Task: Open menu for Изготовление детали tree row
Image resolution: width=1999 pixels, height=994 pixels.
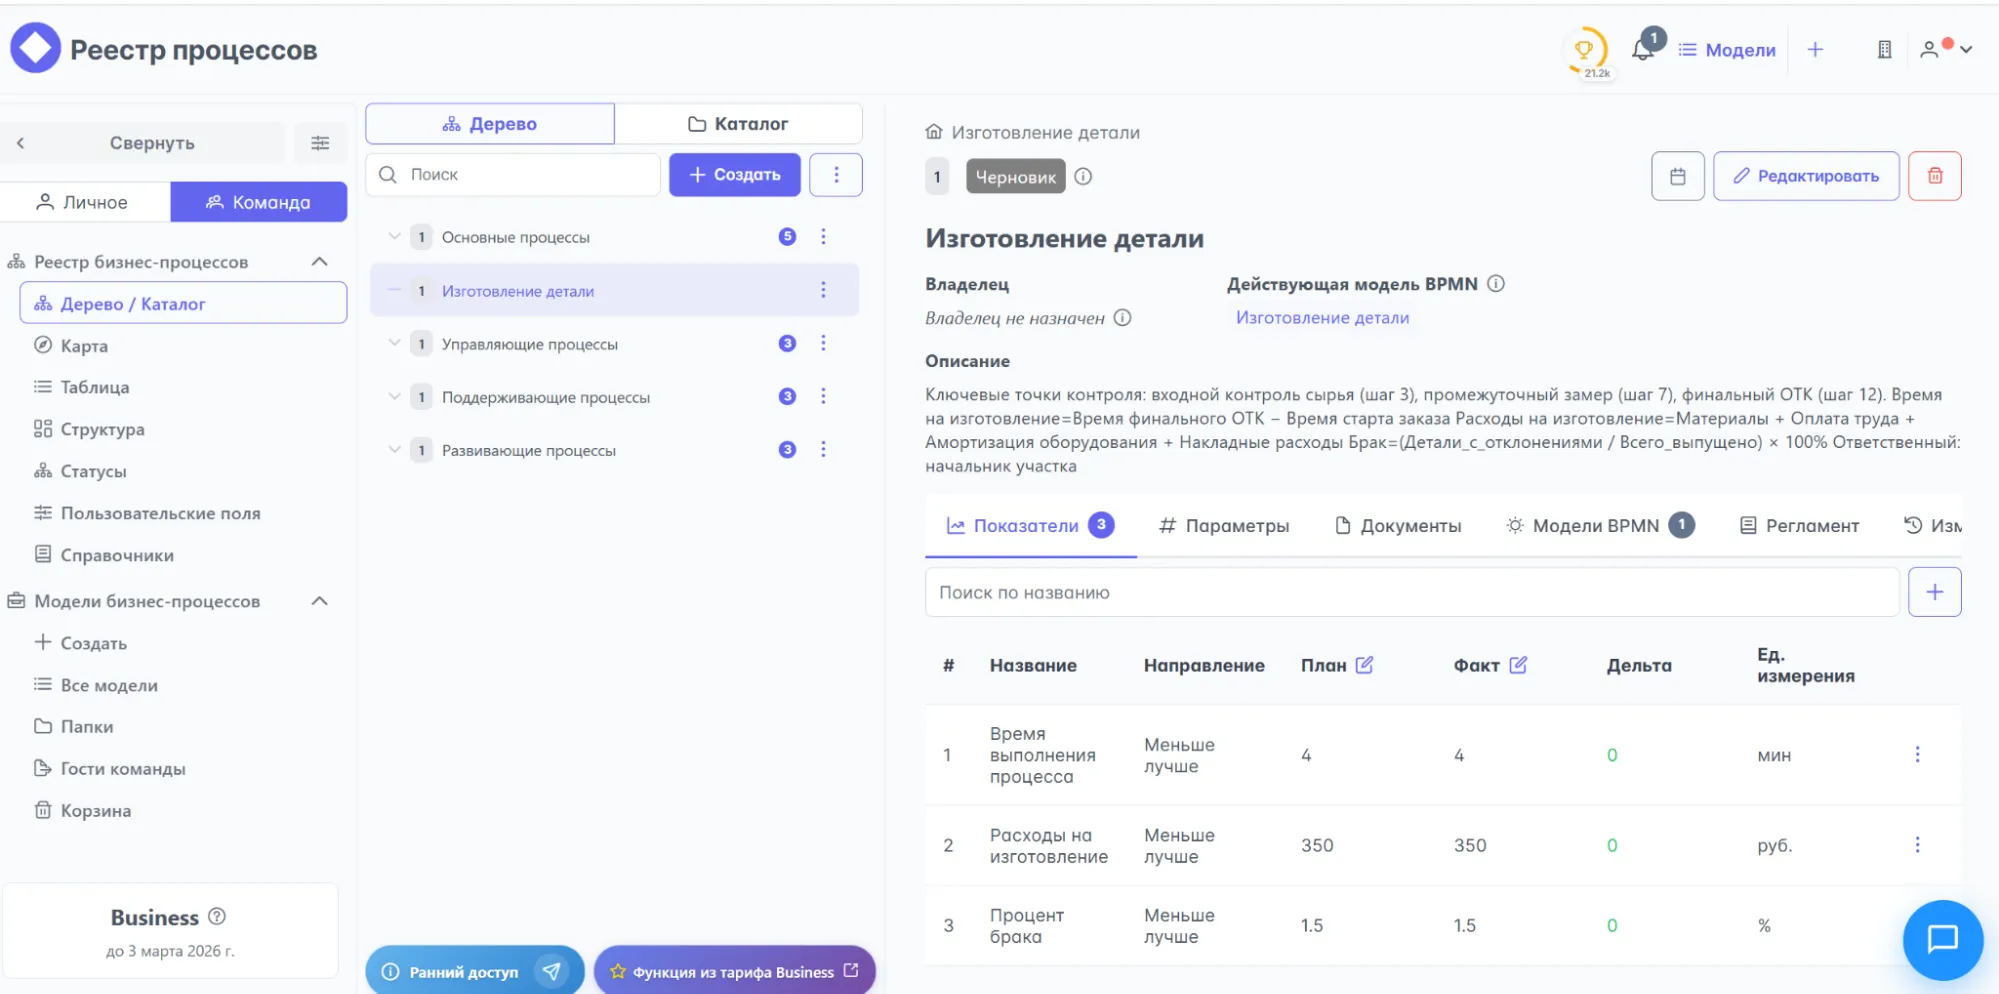Action: point(823,290)
